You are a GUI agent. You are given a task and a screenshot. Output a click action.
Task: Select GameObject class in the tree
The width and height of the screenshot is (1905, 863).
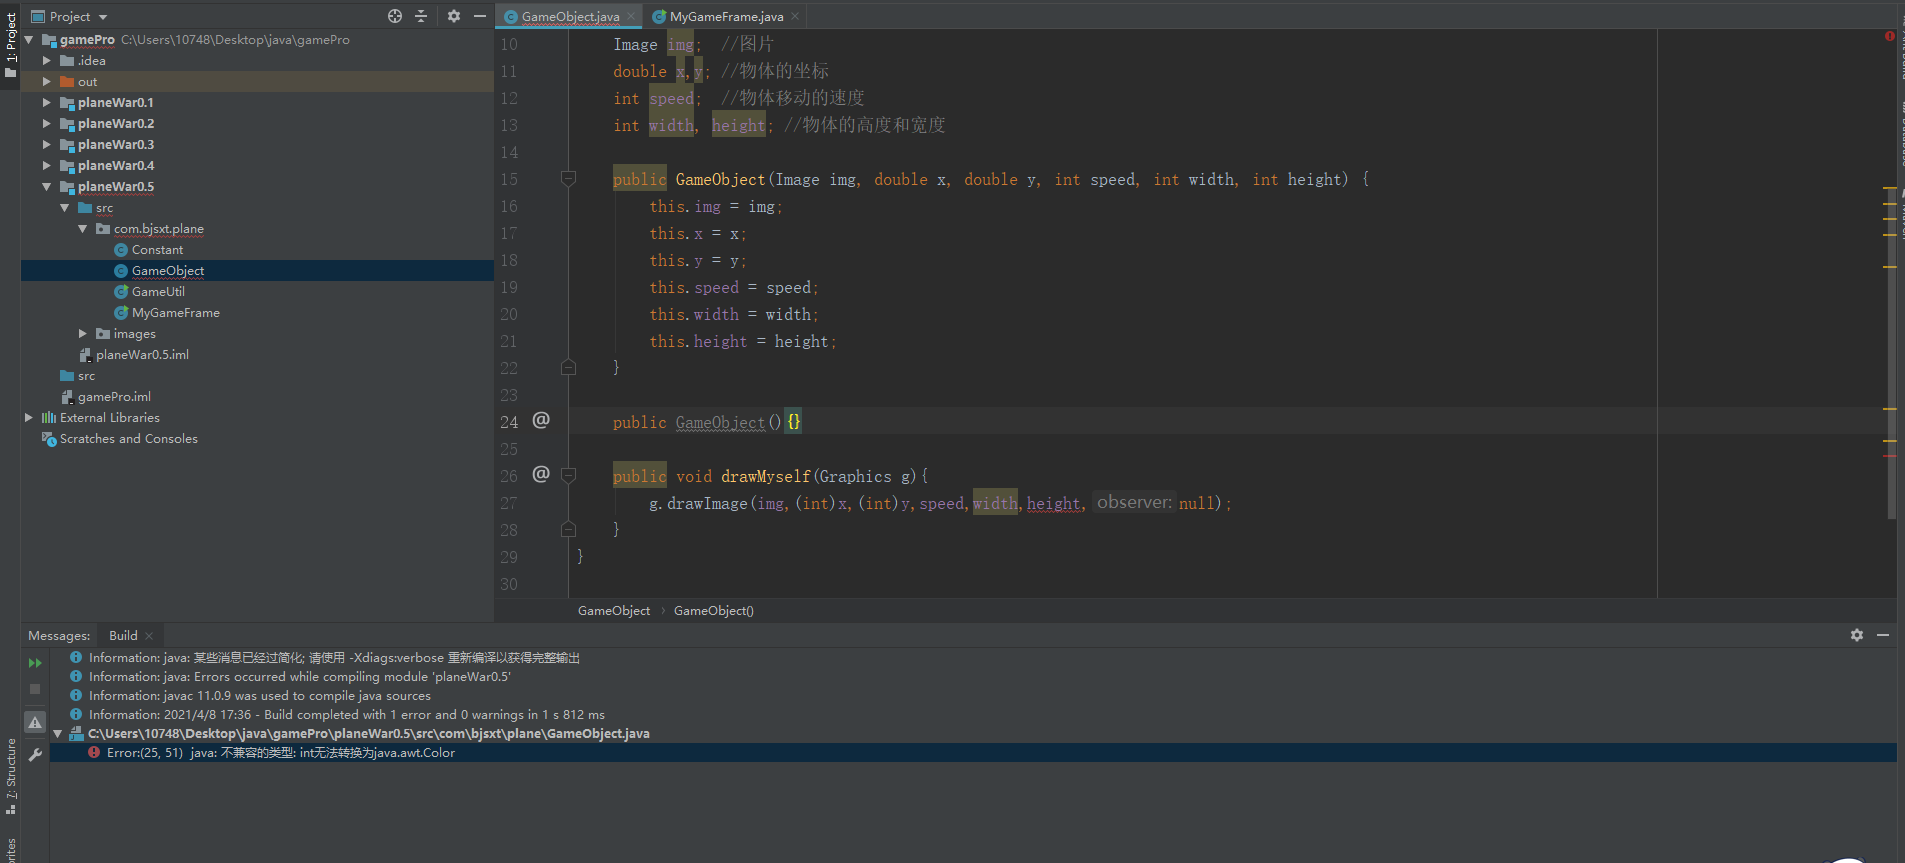click(x=168, y=271)
